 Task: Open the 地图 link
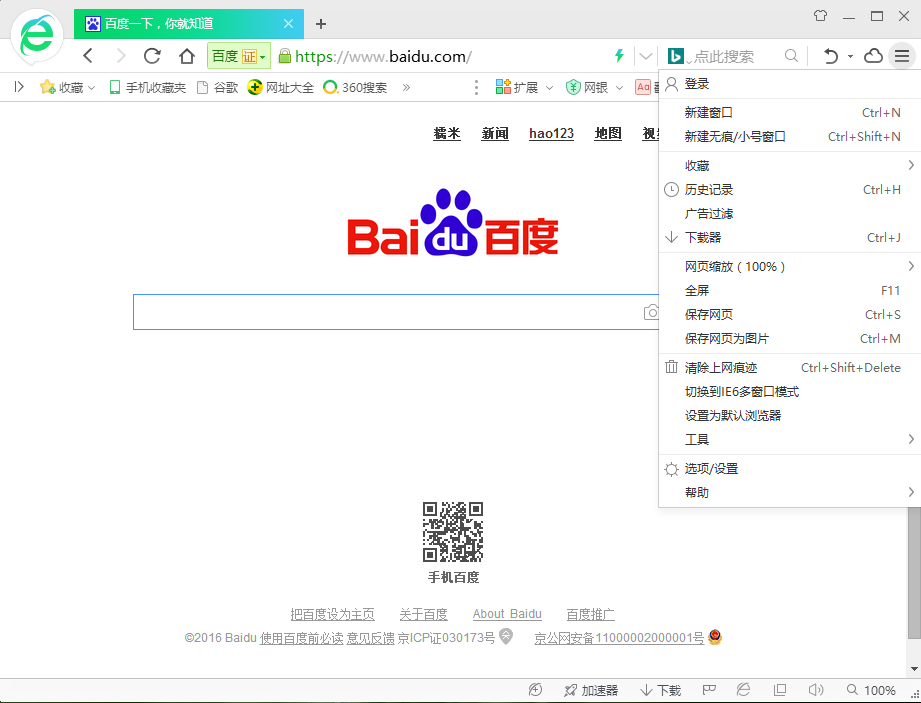tap(608, 133)
